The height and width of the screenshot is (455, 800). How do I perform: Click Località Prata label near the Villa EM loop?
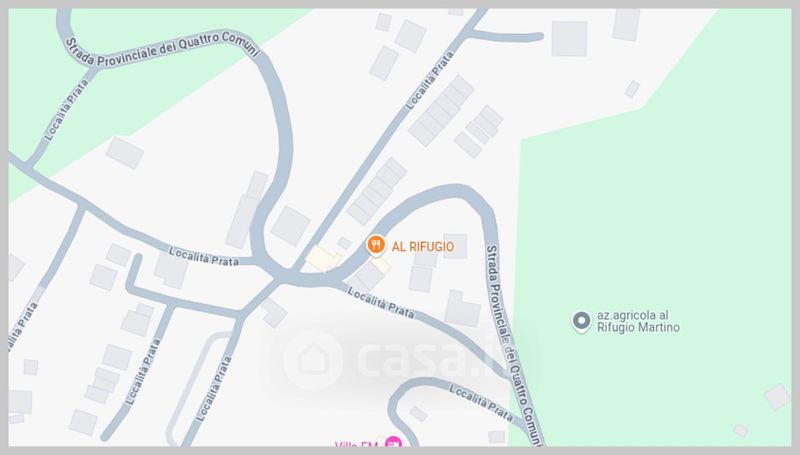click(x=481, y=403)
